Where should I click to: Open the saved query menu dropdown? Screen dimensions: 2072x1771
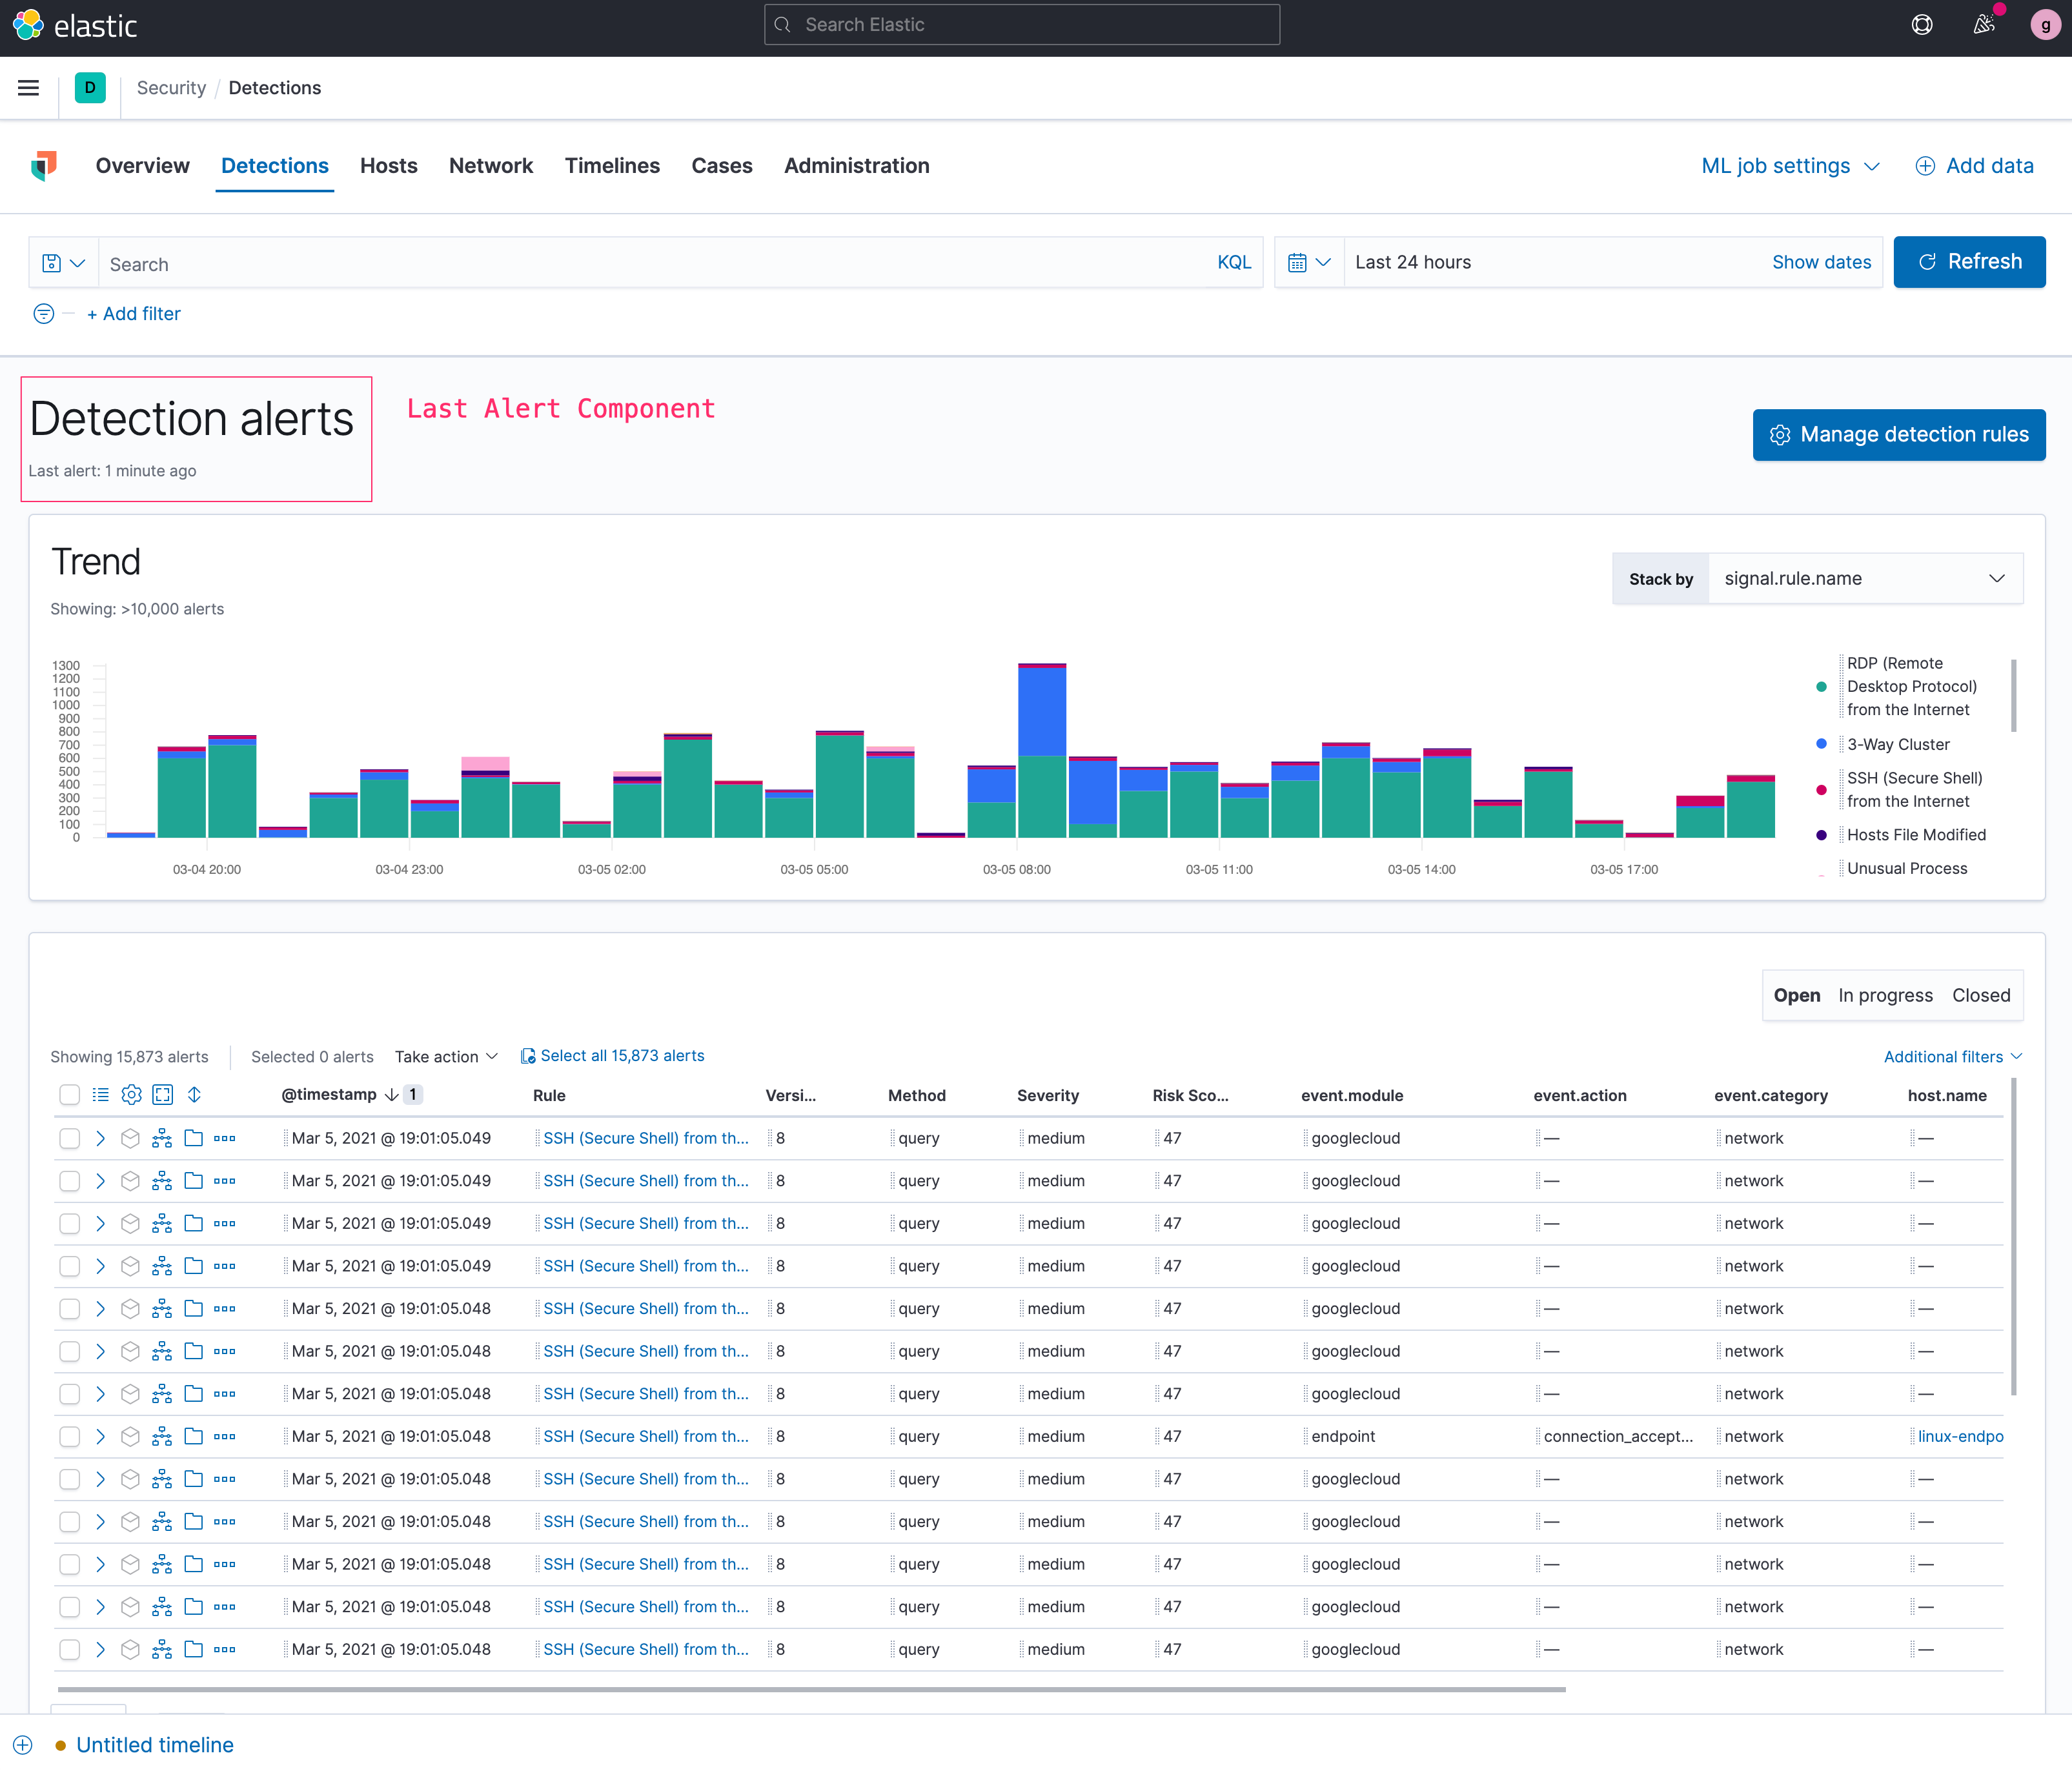click(x=63, y=263)
